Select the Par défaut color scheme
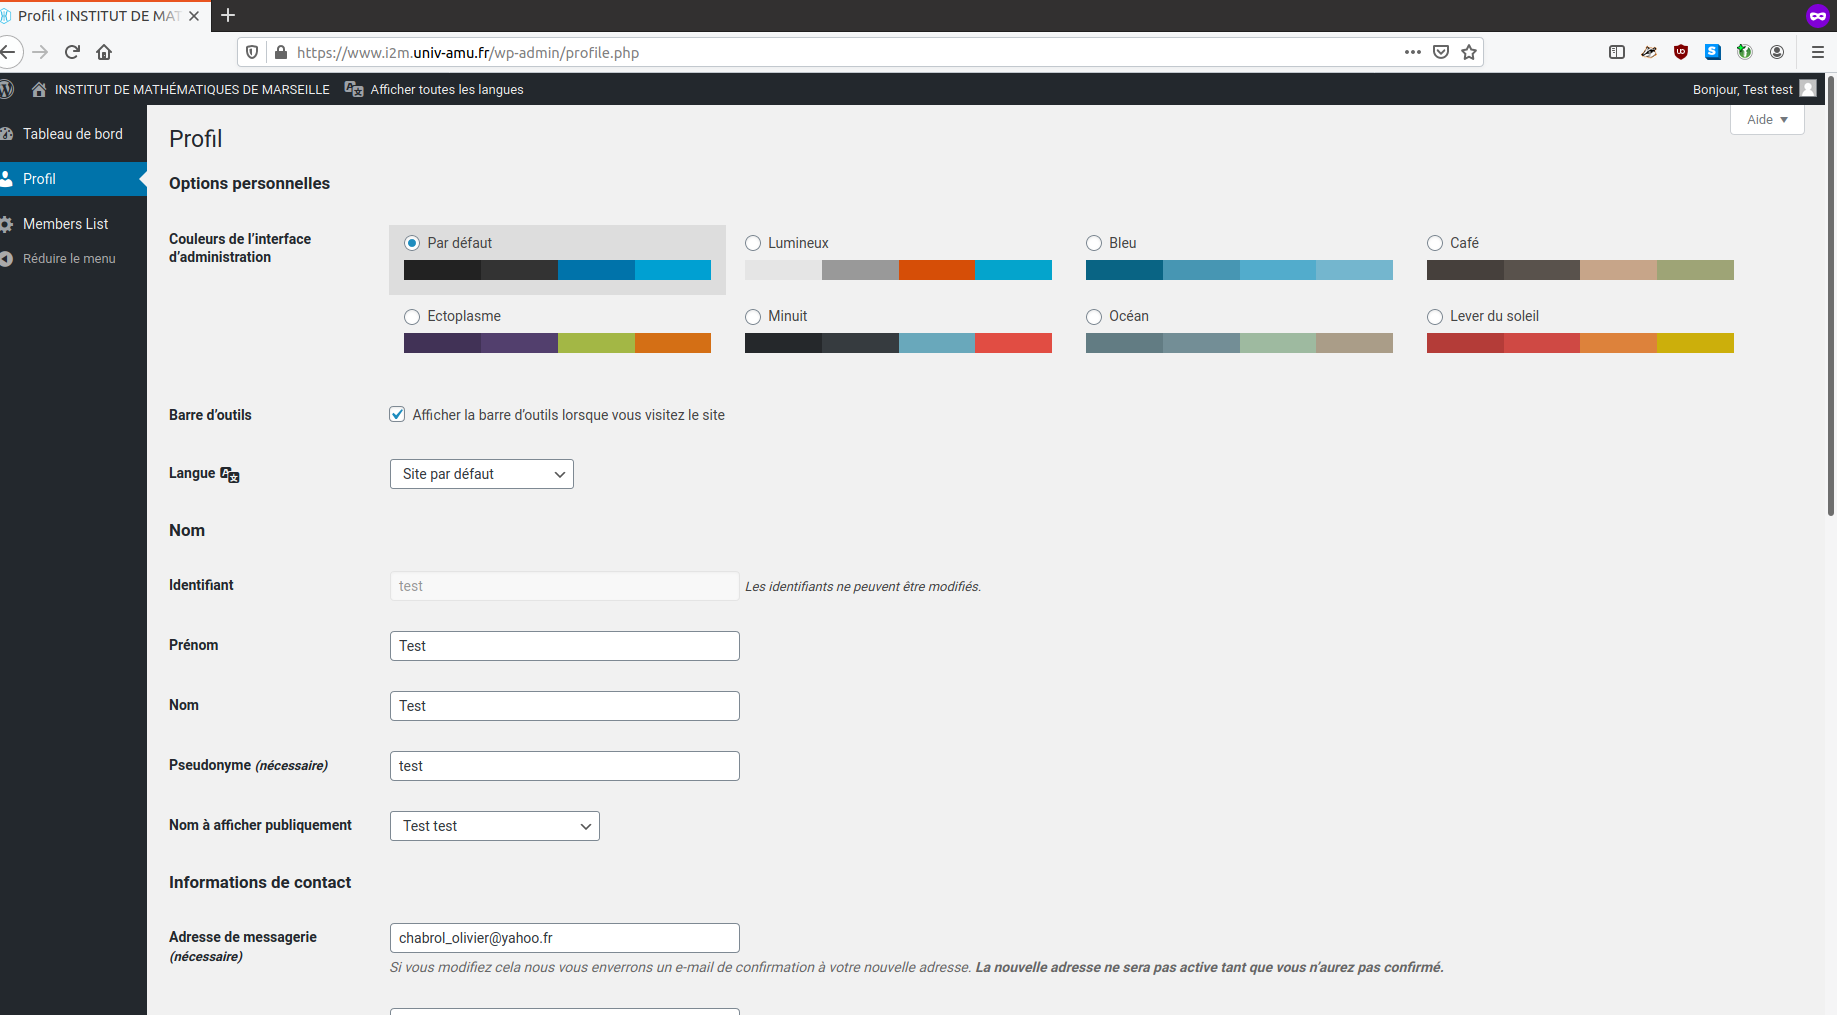The image size is (1837, 1015). click(412, 243)
